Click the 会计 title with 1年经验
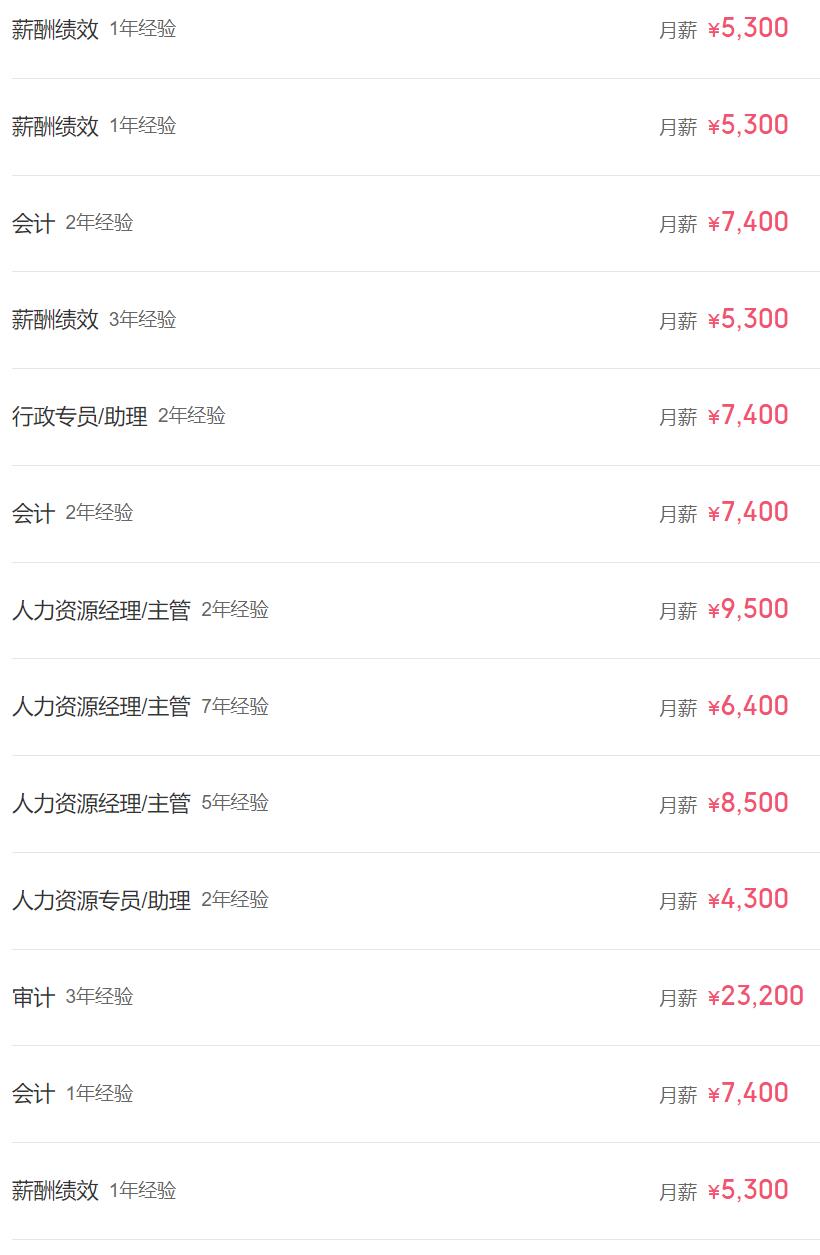This screenshot has height=1255, width=820. tap(33, 1094)
